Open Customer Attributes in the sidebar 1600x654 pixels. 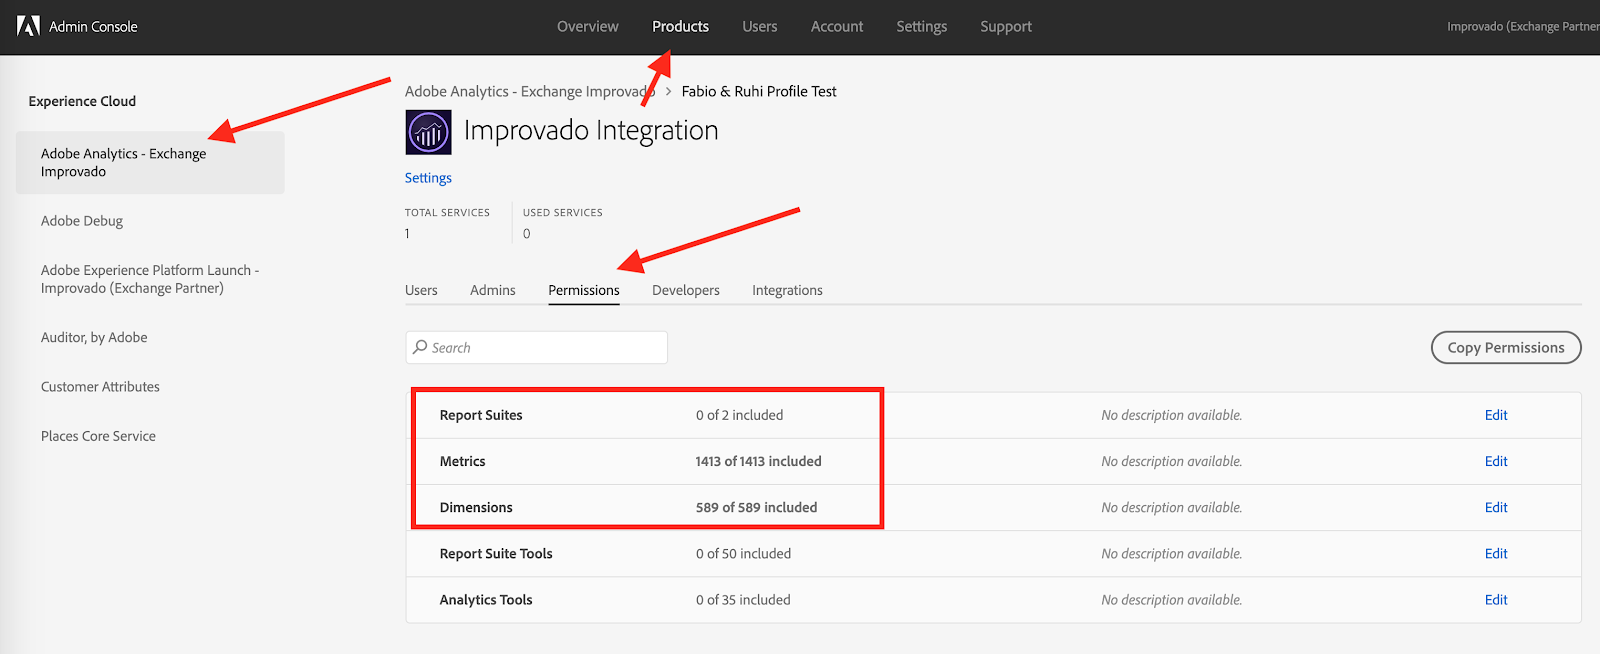(x=100, y=387)
